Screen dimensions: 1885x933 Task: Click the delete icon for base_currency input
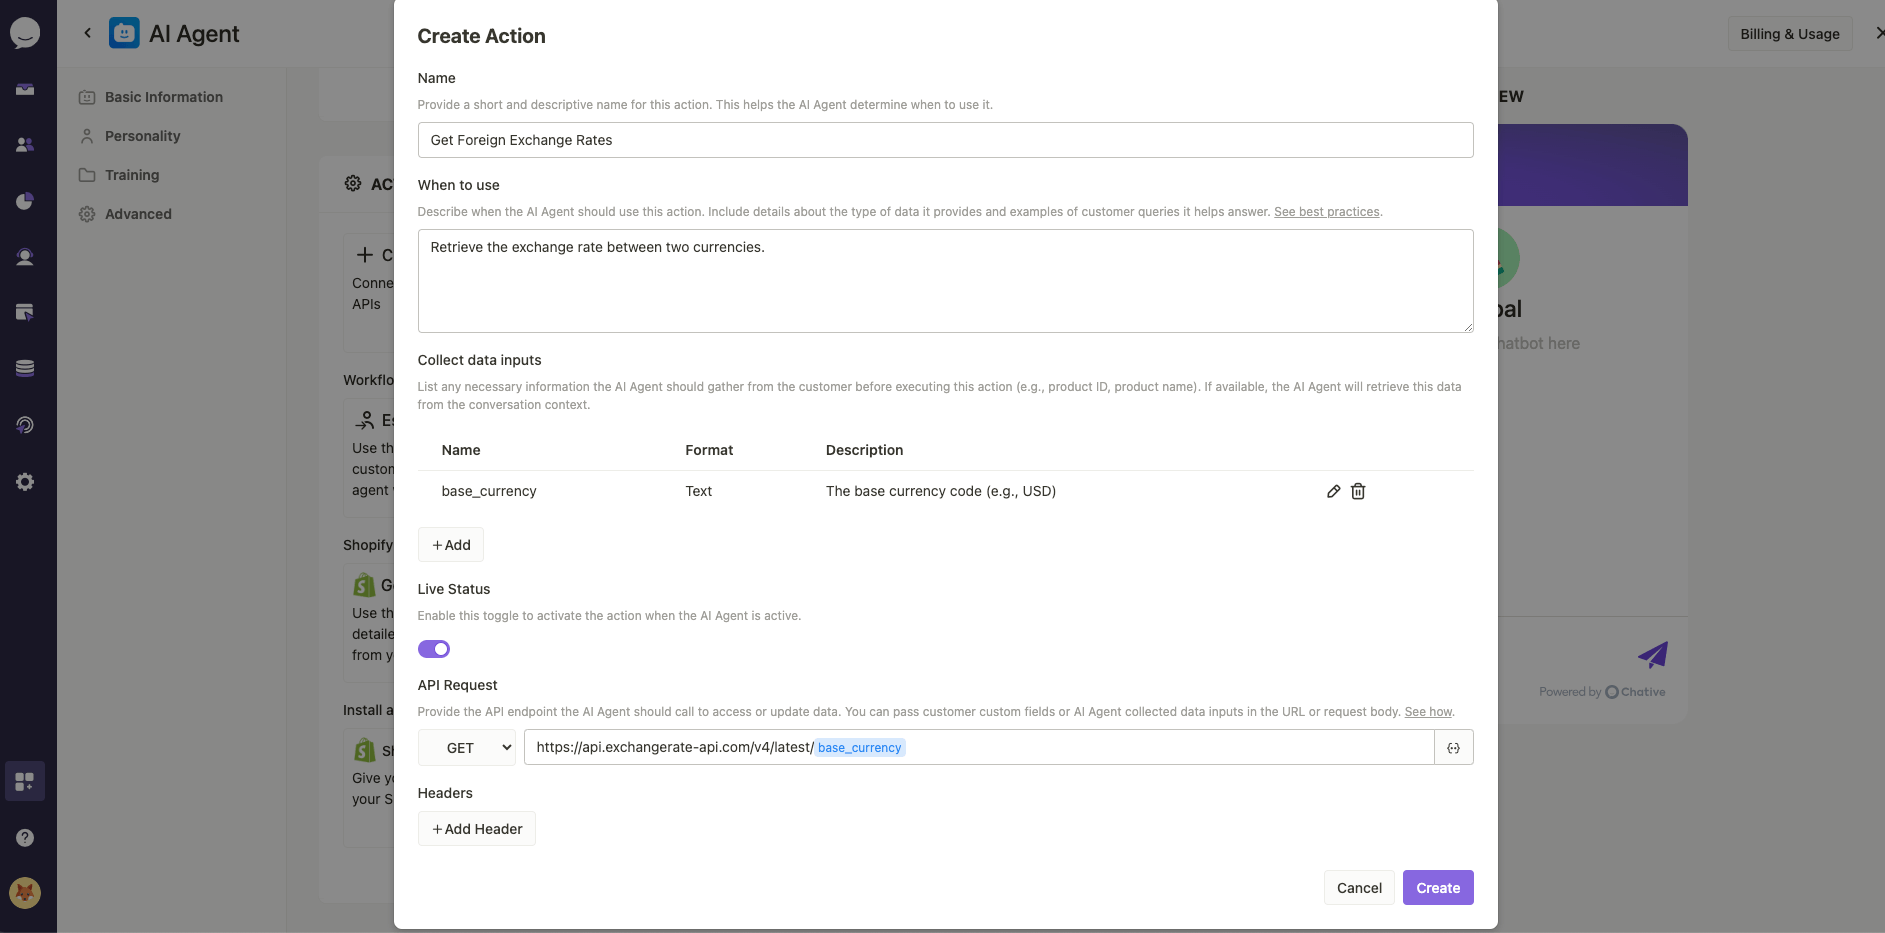point(1357,491)
